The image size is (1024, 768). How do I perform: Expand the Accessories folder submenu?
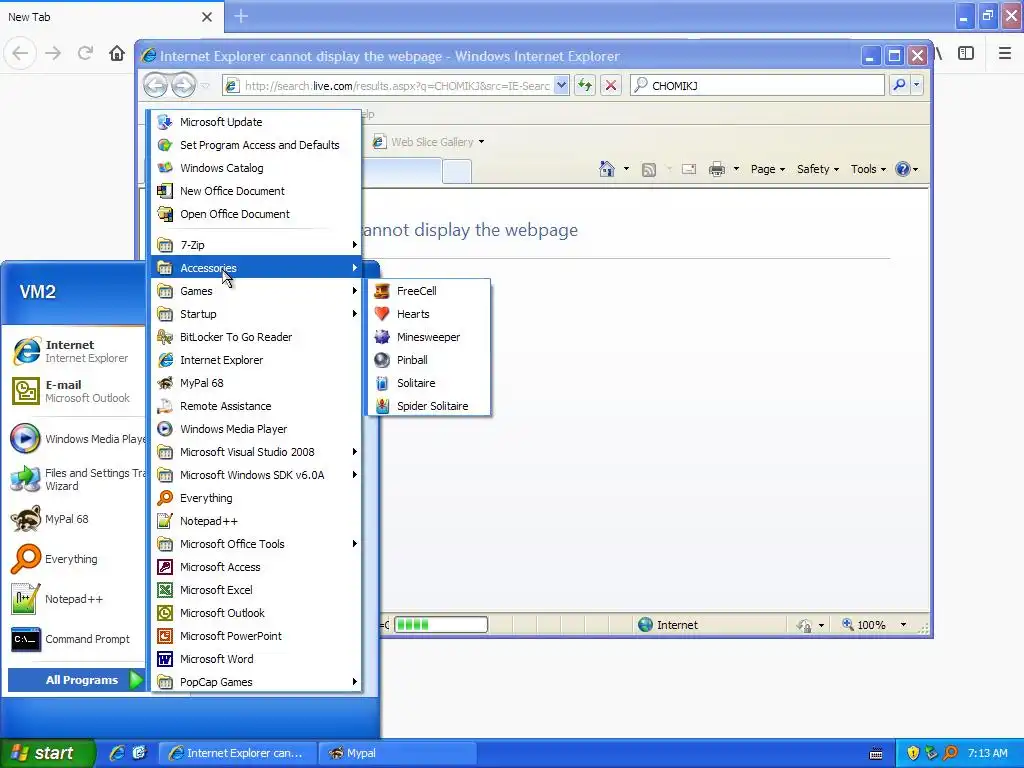256,268
